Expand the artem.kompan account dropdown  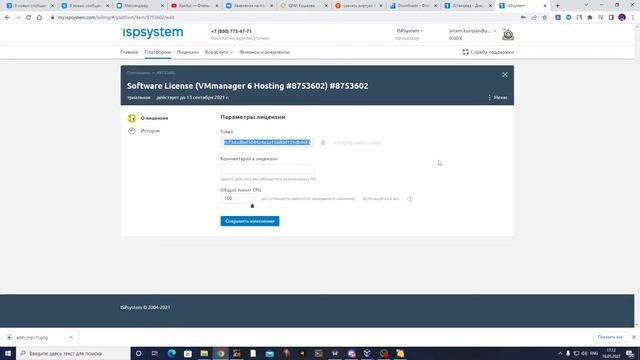coord(473,31)
